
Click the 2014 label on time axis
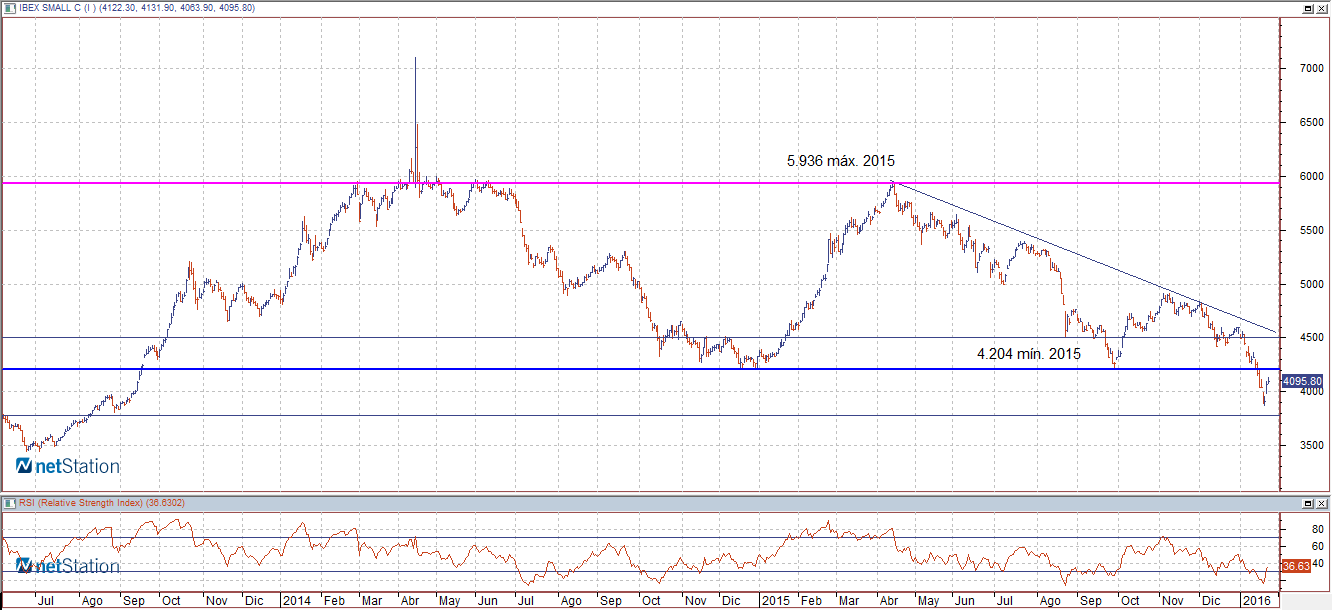[x=296, y=601]
